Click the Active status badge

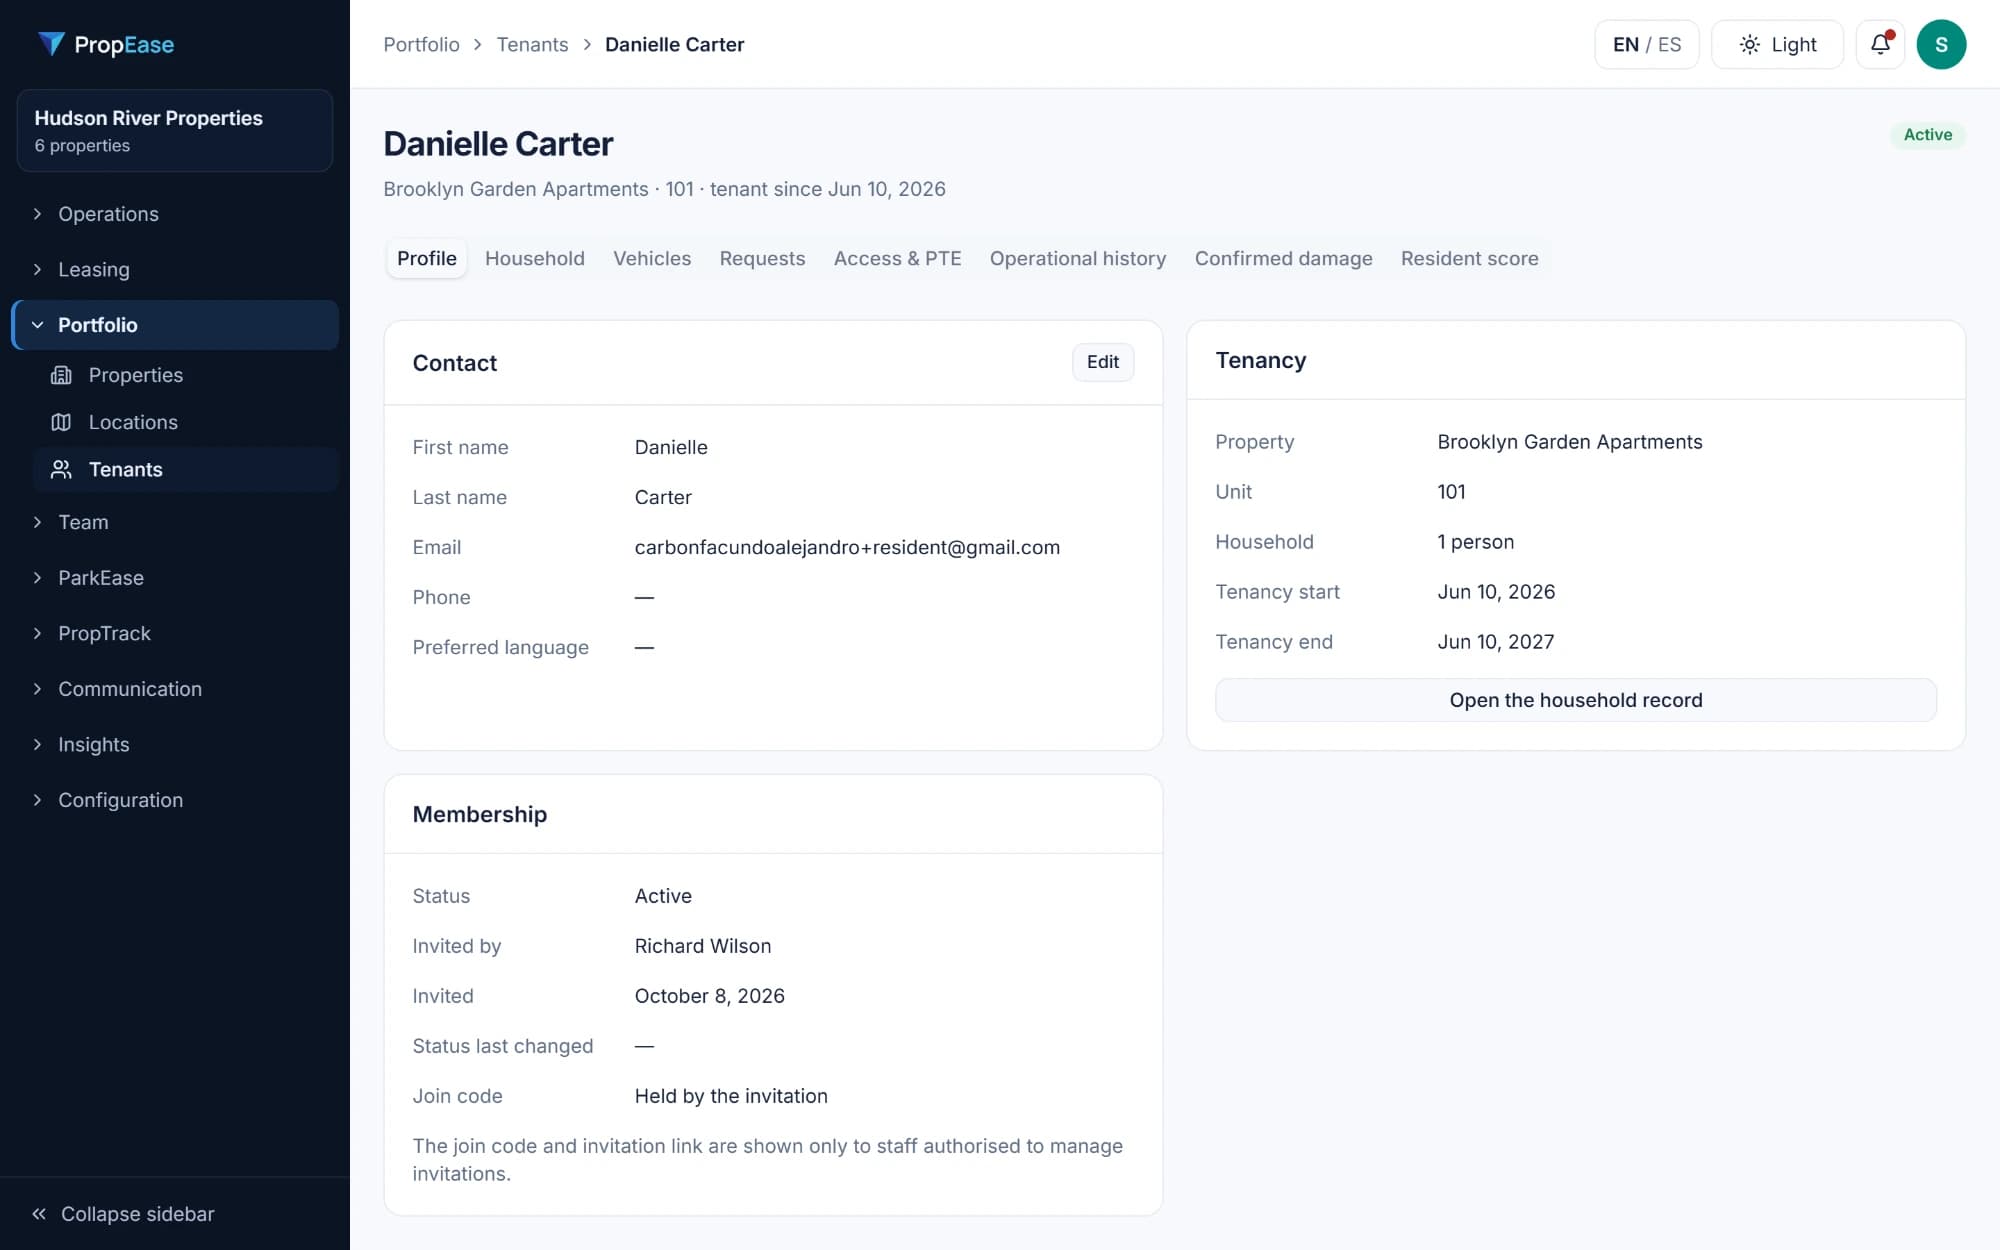pyautogui.click(x=1927, y=135)
